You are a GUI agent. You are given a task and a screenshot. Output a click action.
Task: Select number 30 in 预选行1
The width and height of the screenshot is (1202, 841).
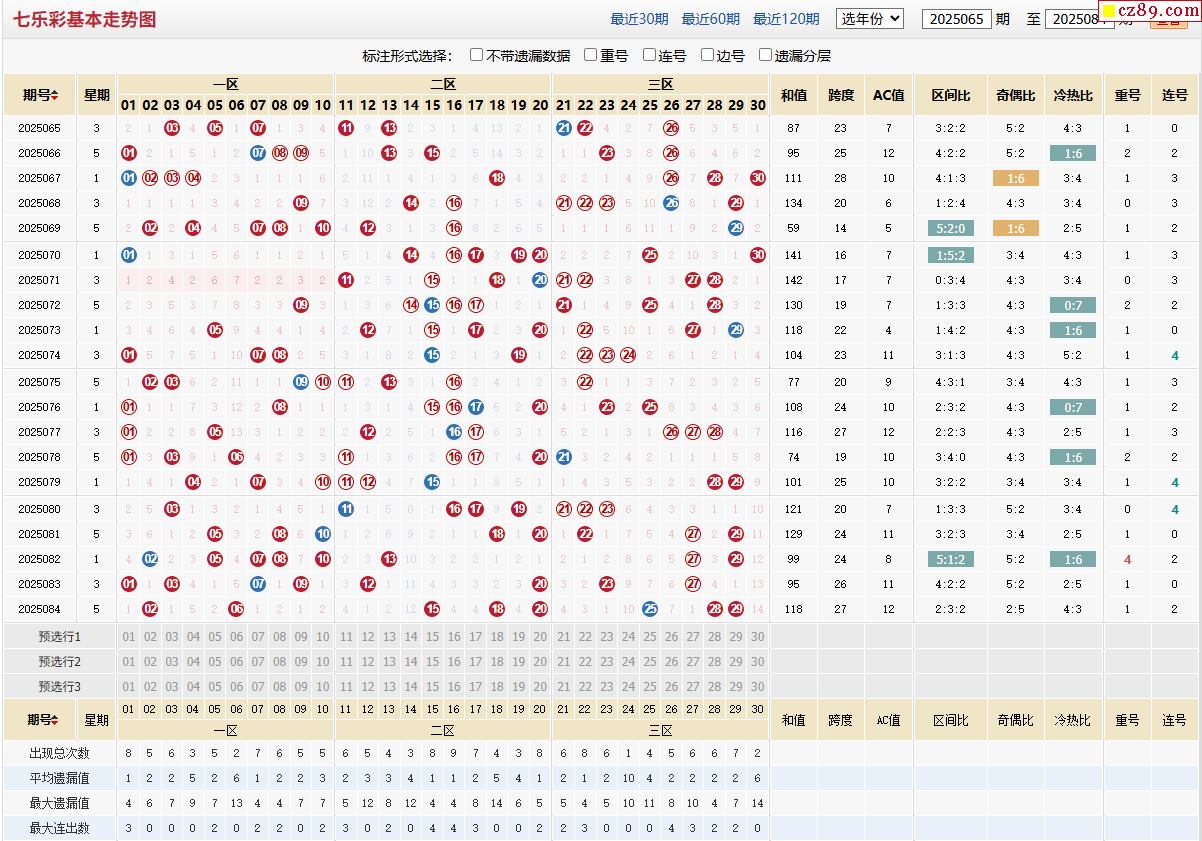pos(758,637)
